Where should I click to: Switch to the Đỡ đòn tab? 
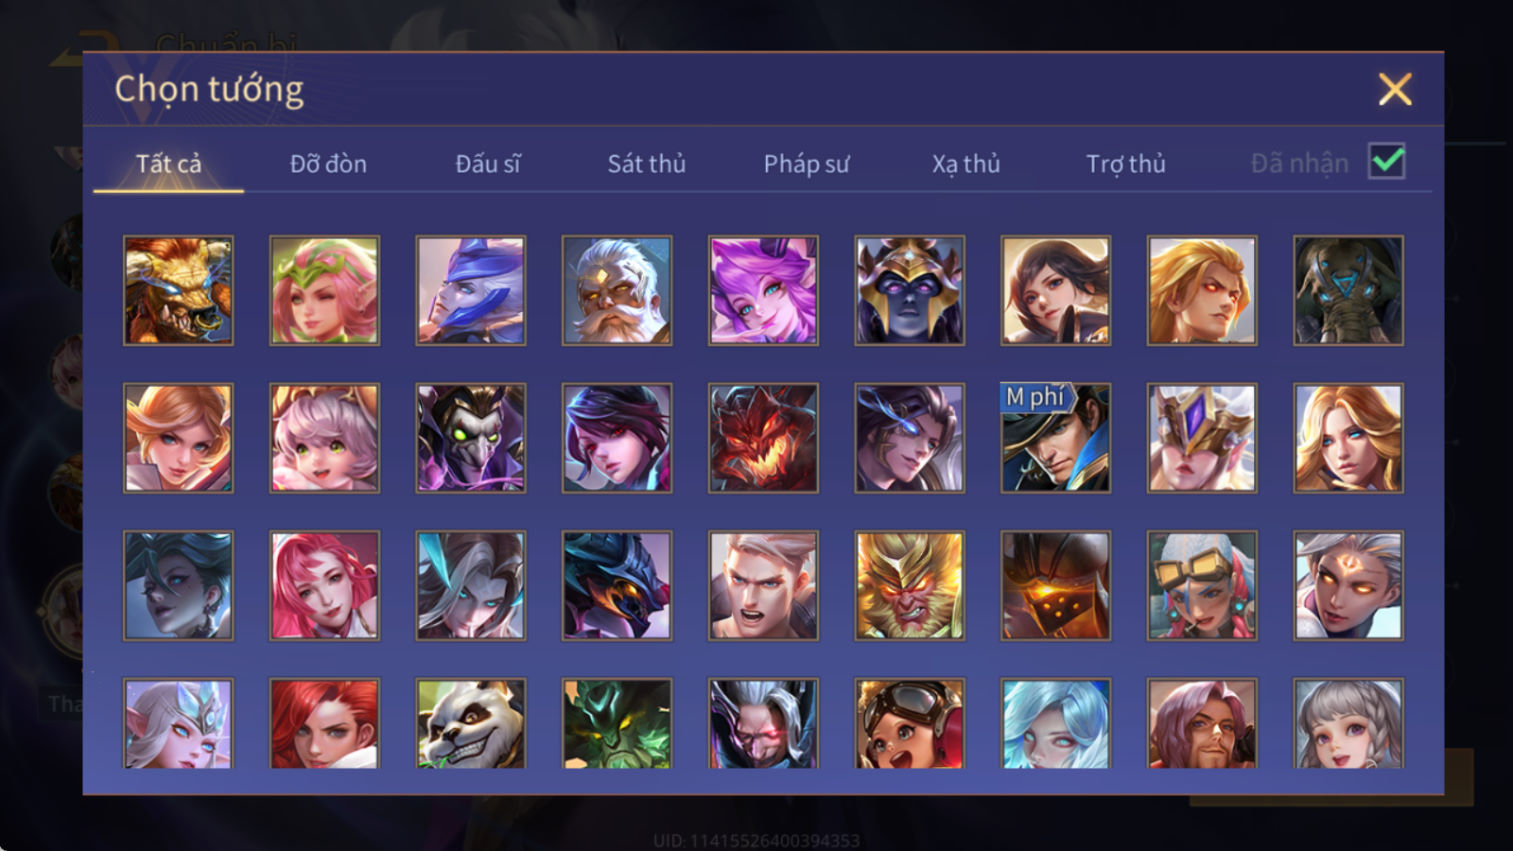tap(328, 164)
